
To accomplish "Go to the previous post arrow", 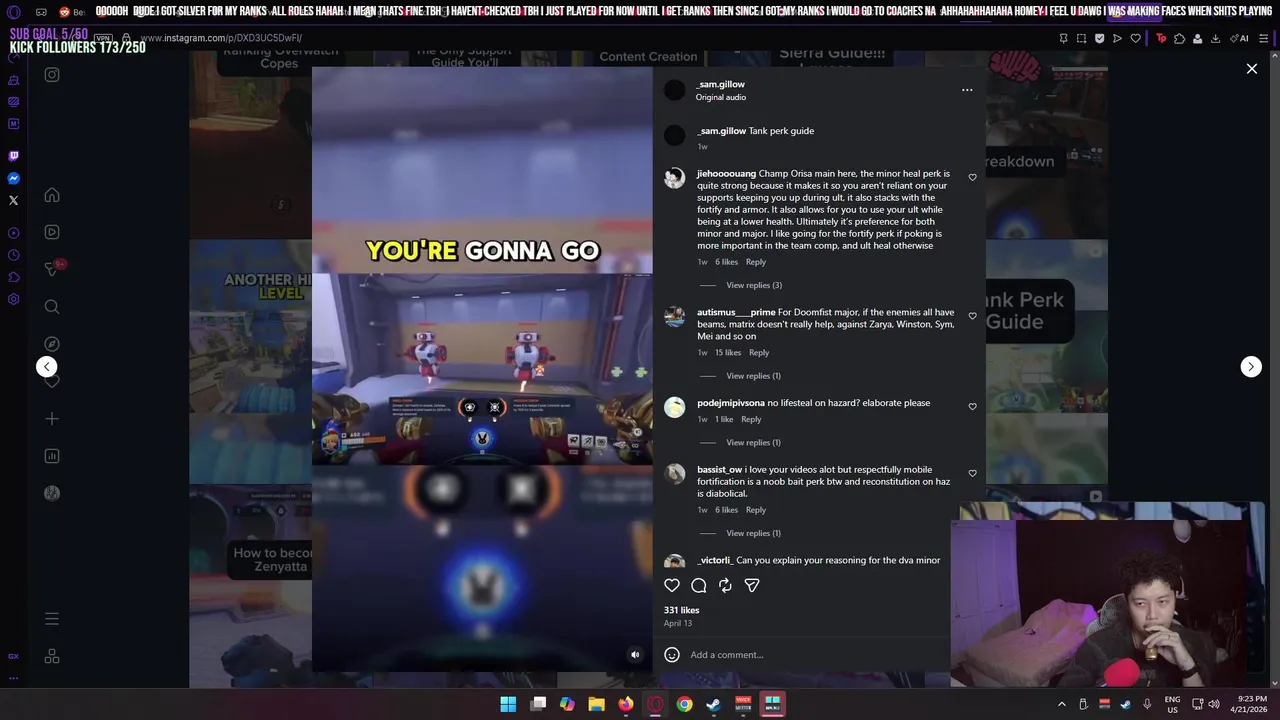I will 47,366.
